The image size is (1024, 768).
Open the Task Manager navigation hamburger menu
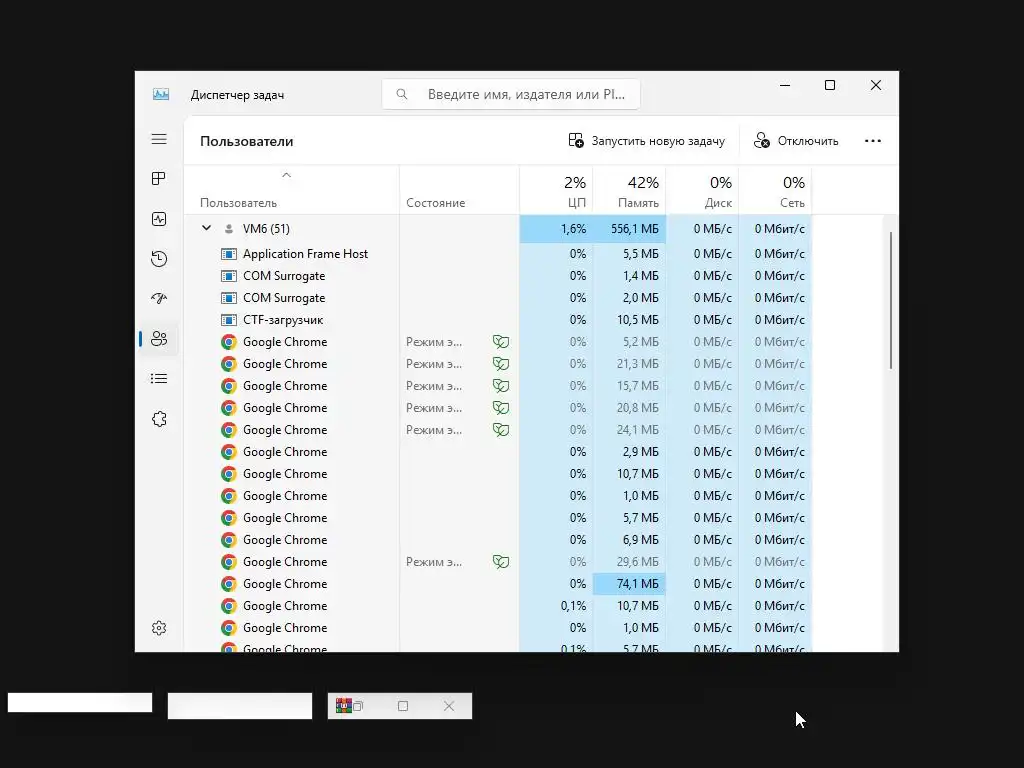click(x=159, y=139)
